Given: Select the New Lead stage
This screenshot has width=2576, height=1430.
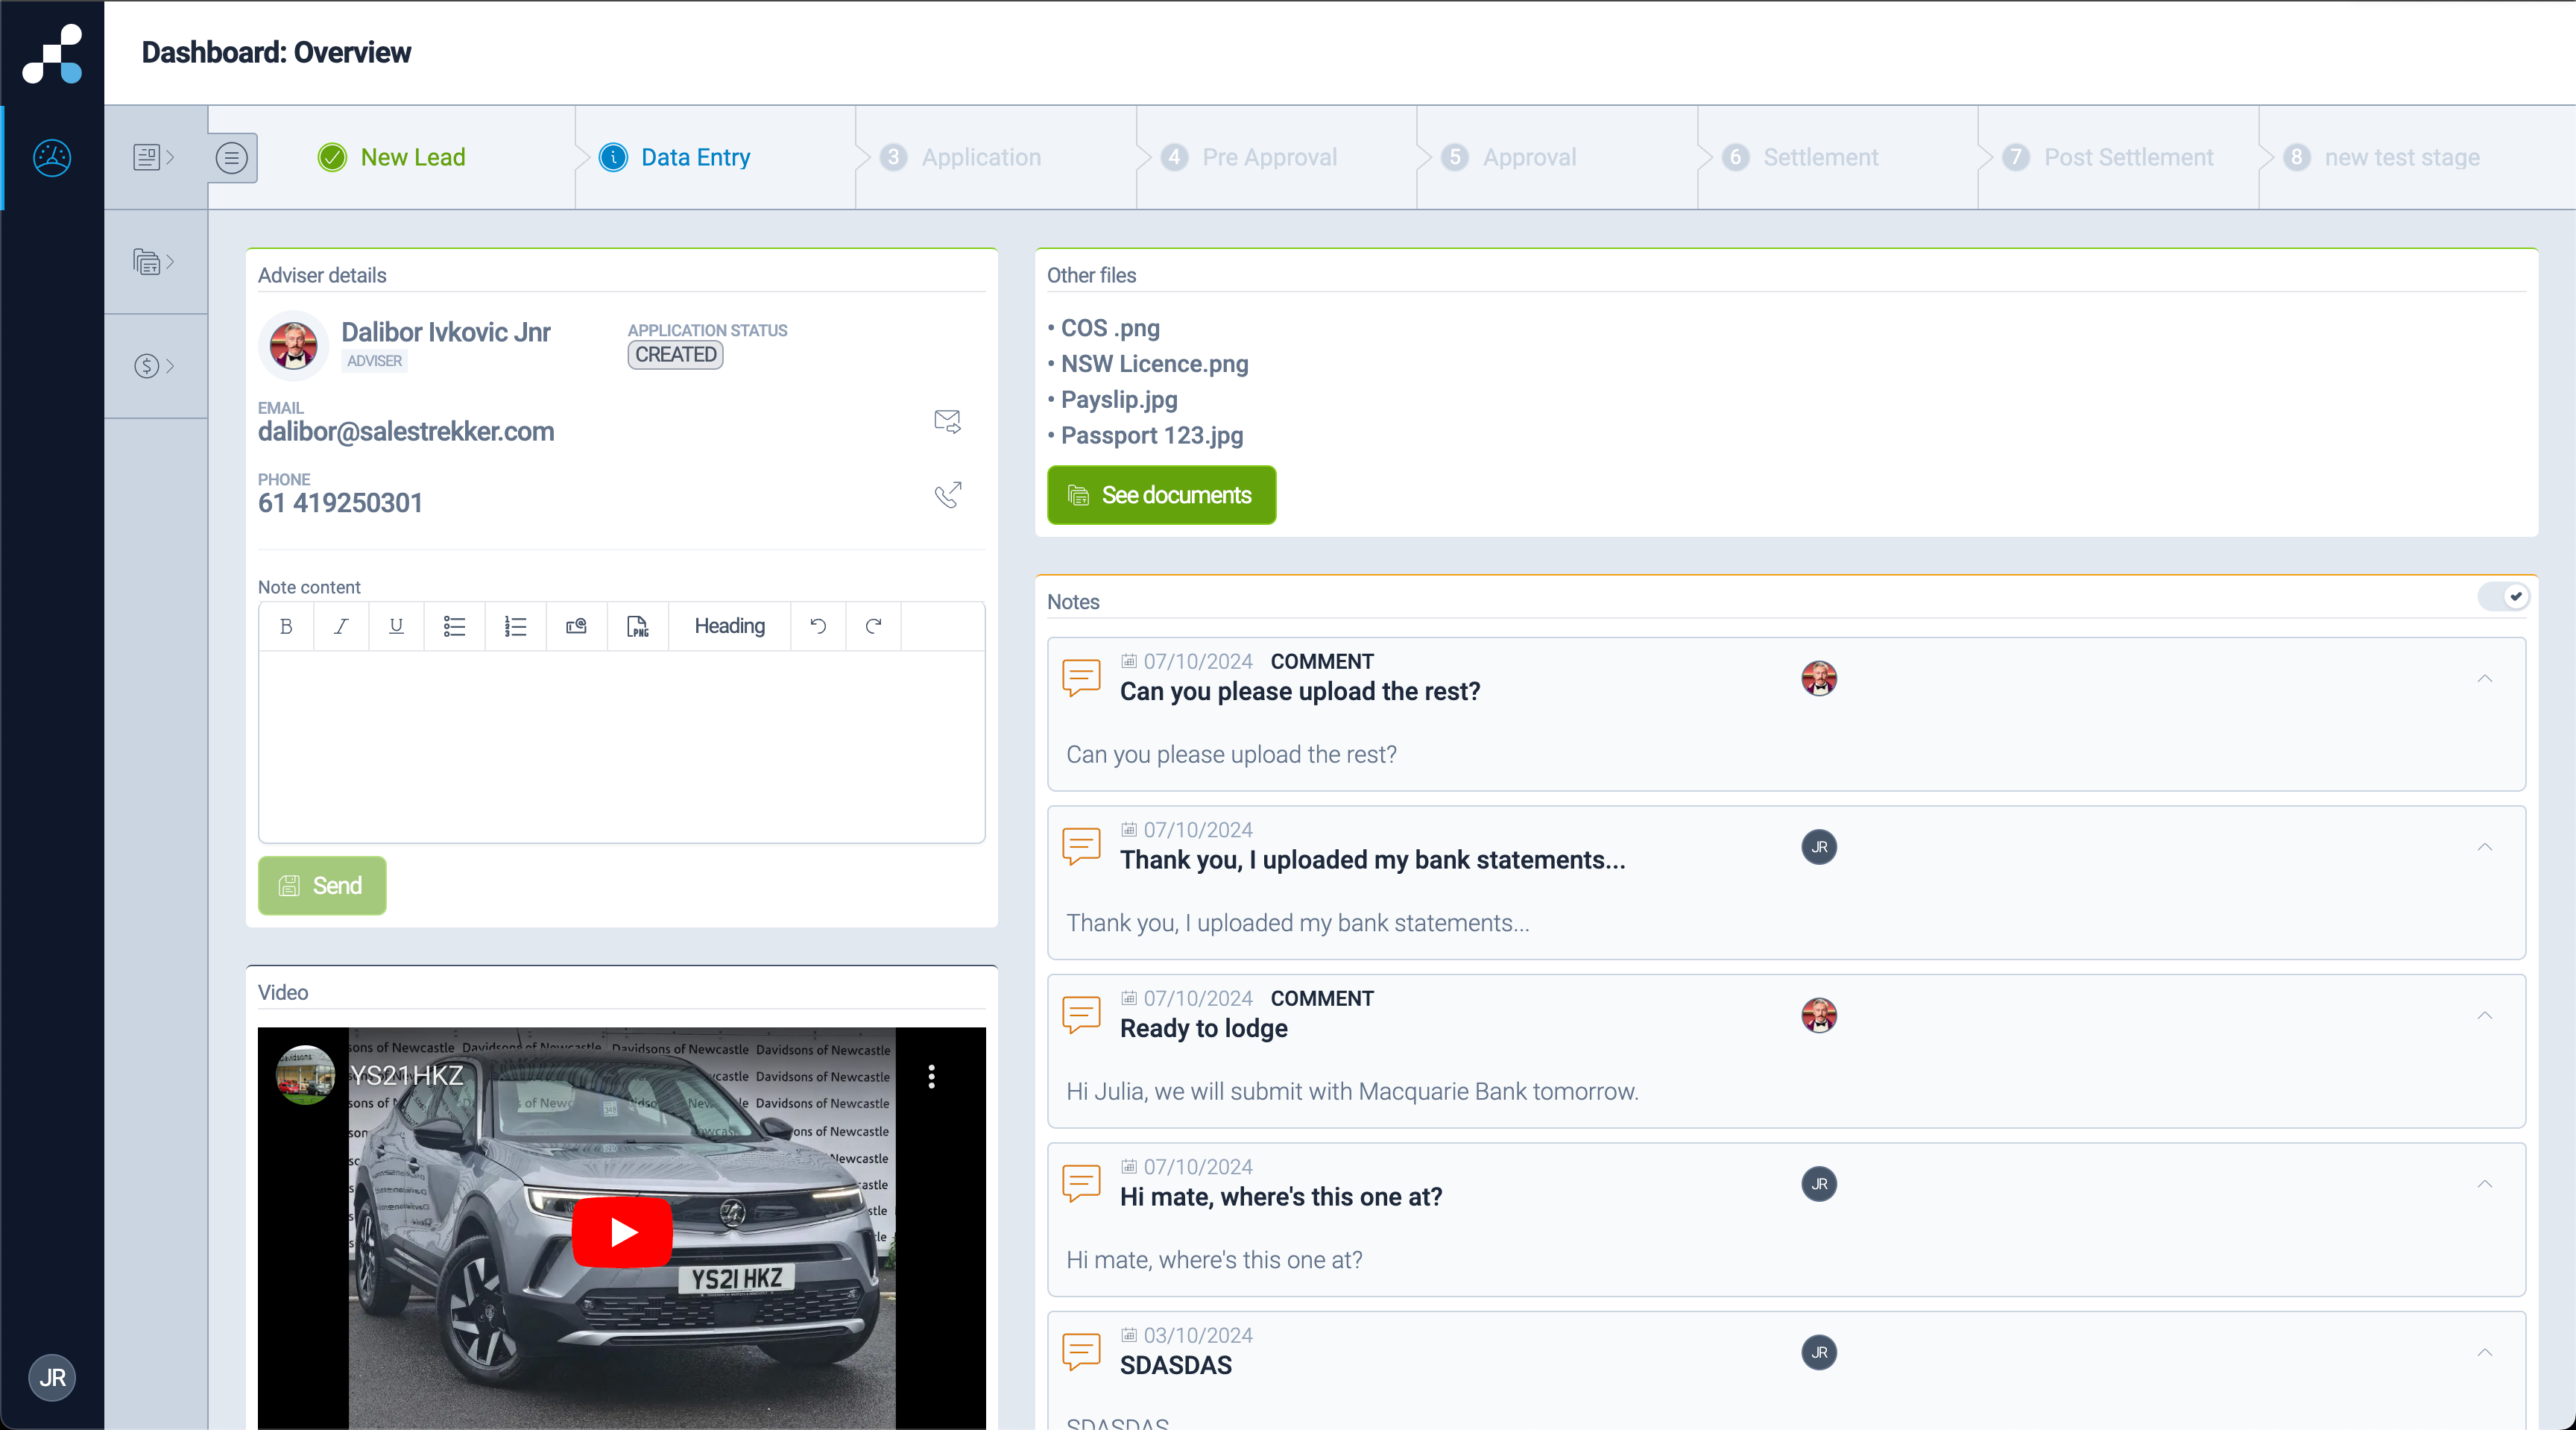Looking at the screenshot, I should tap(392, 158).
